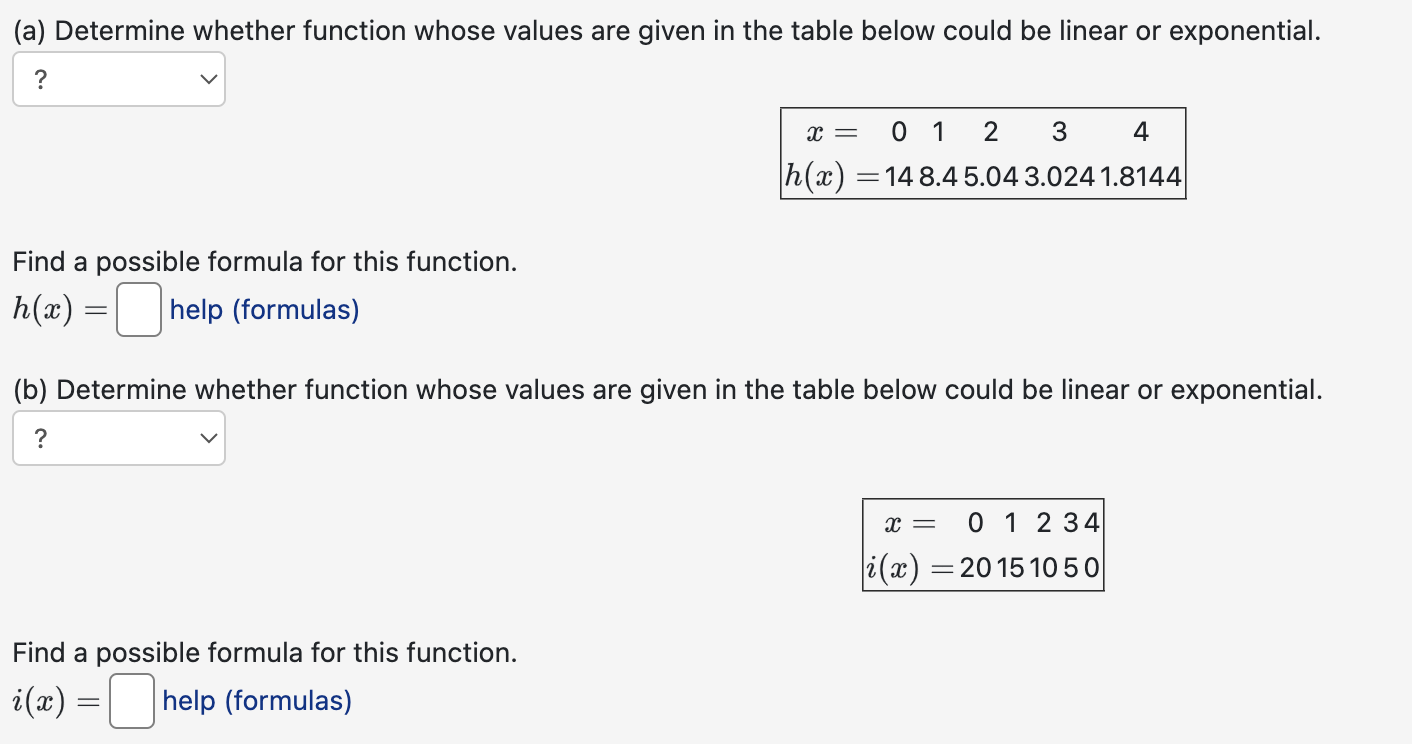This screenshot has height=744, width=1412.
Task: Click the value 20 in the i(x) table
Action: pyautogui.click(x=977, y=567)
